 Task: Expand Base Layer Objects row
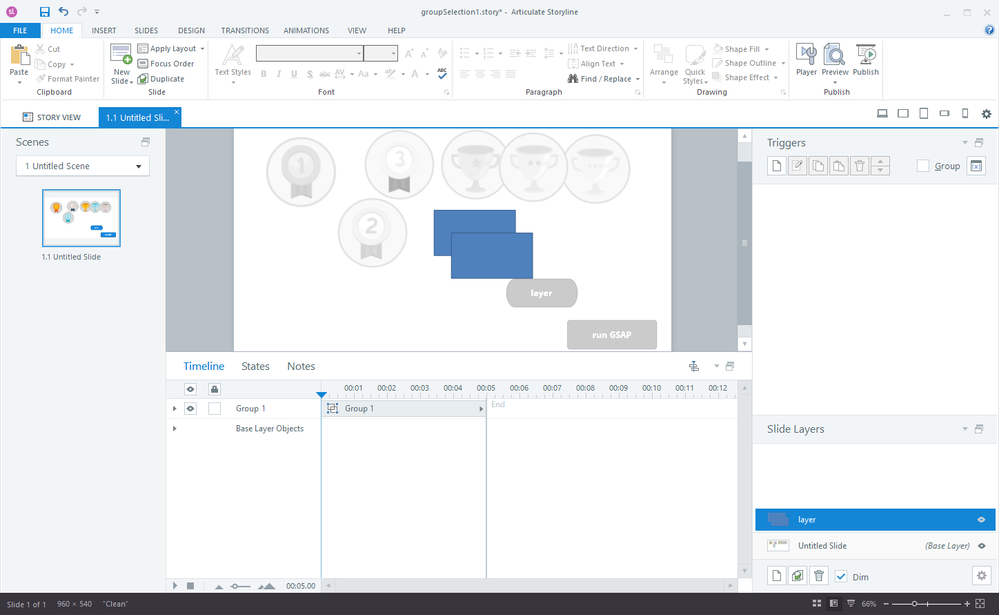(175, 429)
